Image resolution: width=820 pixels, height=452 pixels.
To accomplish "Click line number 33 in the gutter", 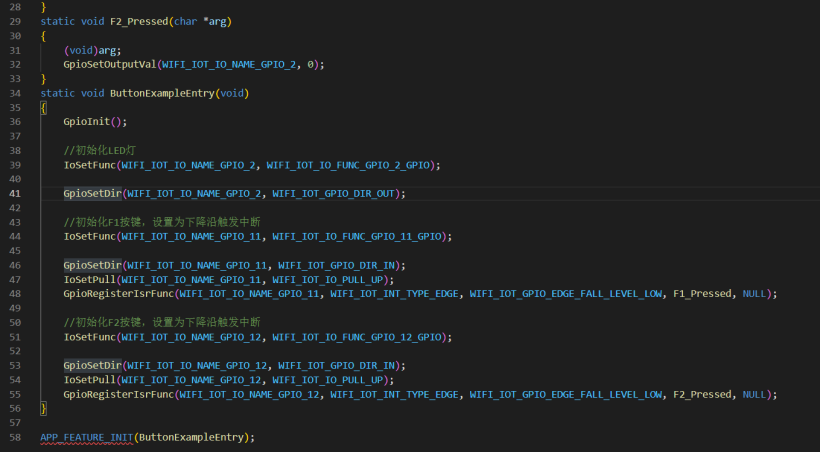I will click(x=15, y=78).
